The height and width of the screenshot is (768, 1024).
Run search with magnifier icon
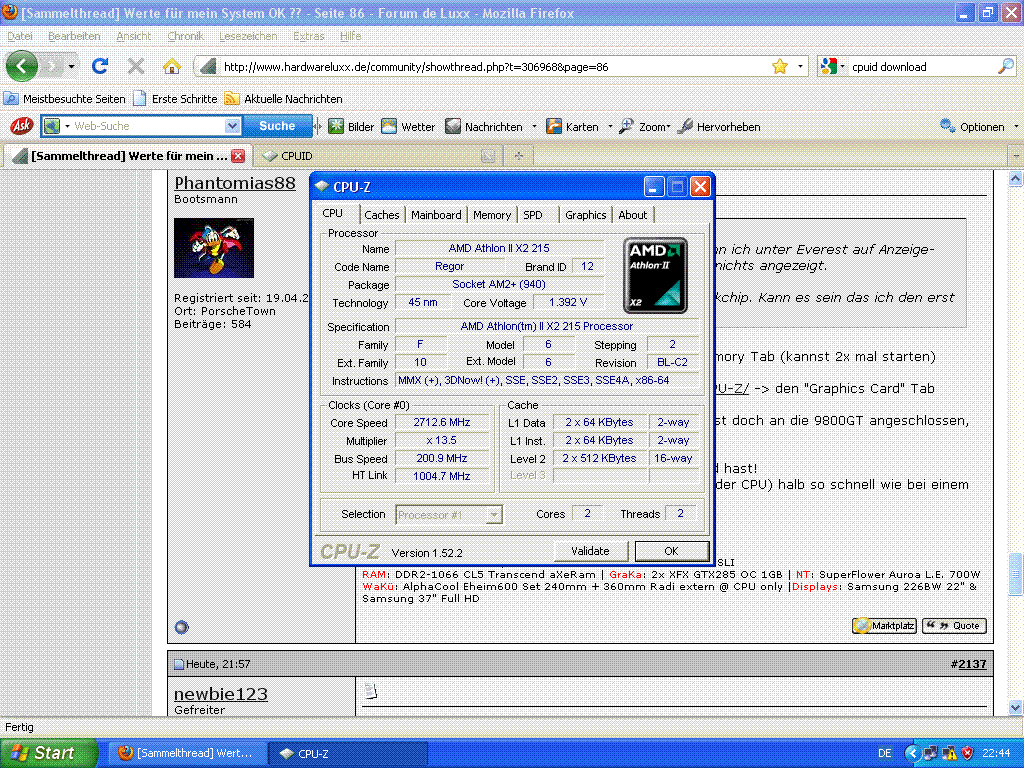coord(1006,66)
